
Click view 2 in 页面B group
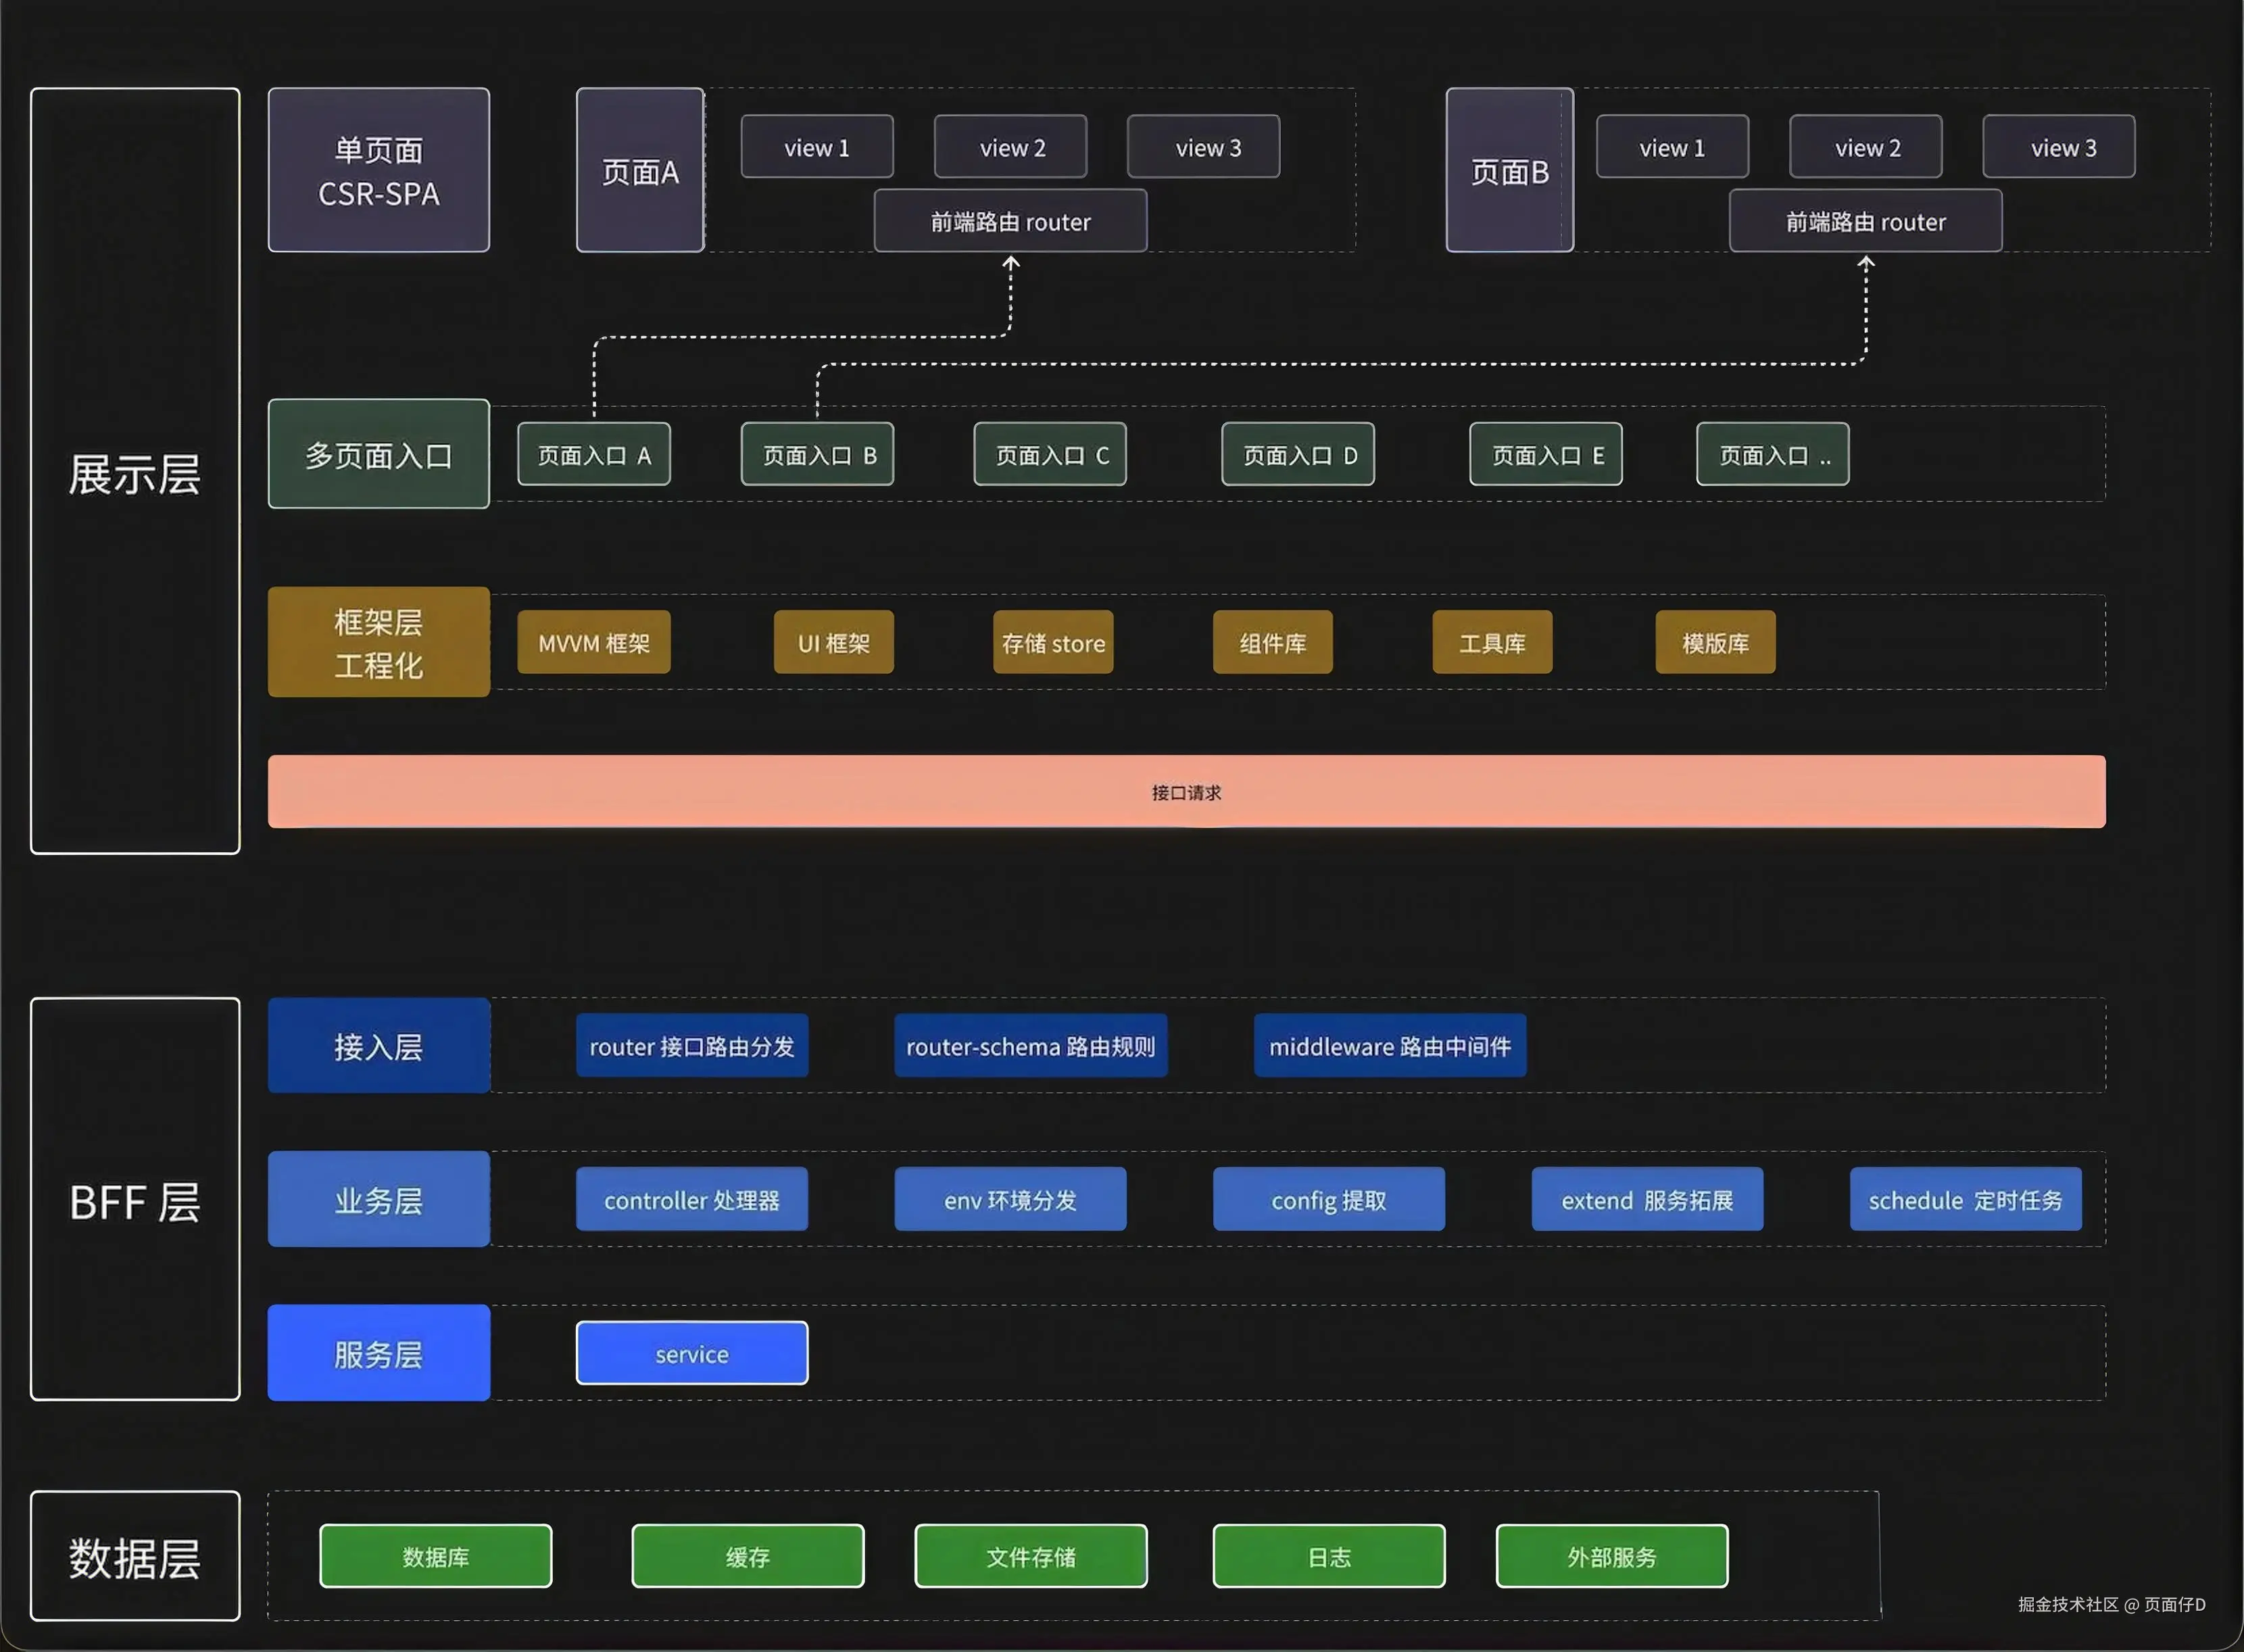[1866, 147]
